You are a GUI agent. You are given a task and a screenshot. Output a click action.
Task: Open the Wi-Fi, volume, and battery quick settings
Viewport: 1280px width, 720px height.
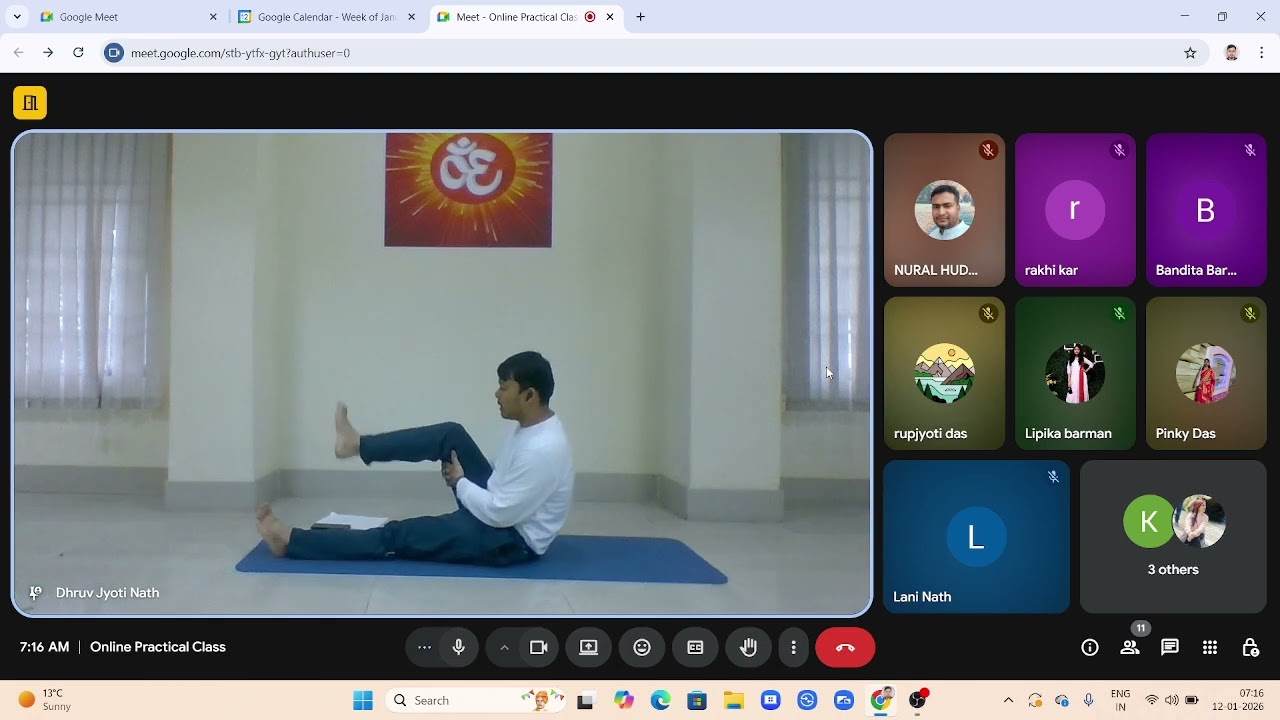[x=1172, y=700]
